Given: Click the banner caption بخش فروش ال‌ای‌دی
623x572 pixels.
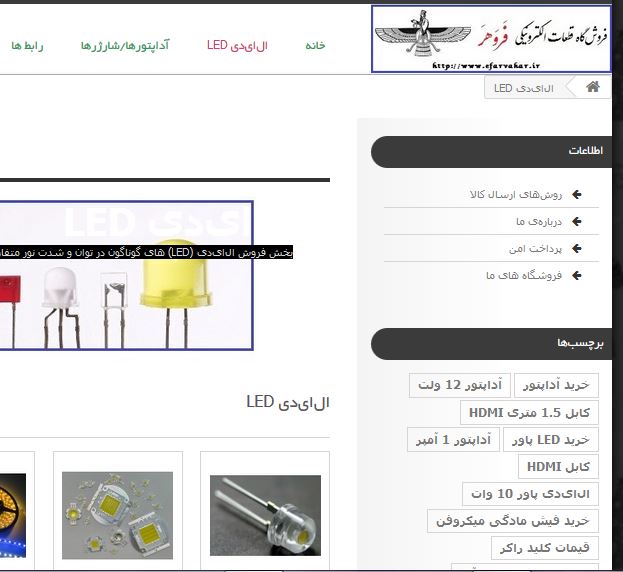Looking at the screenshot, I should tap(146, 253).
